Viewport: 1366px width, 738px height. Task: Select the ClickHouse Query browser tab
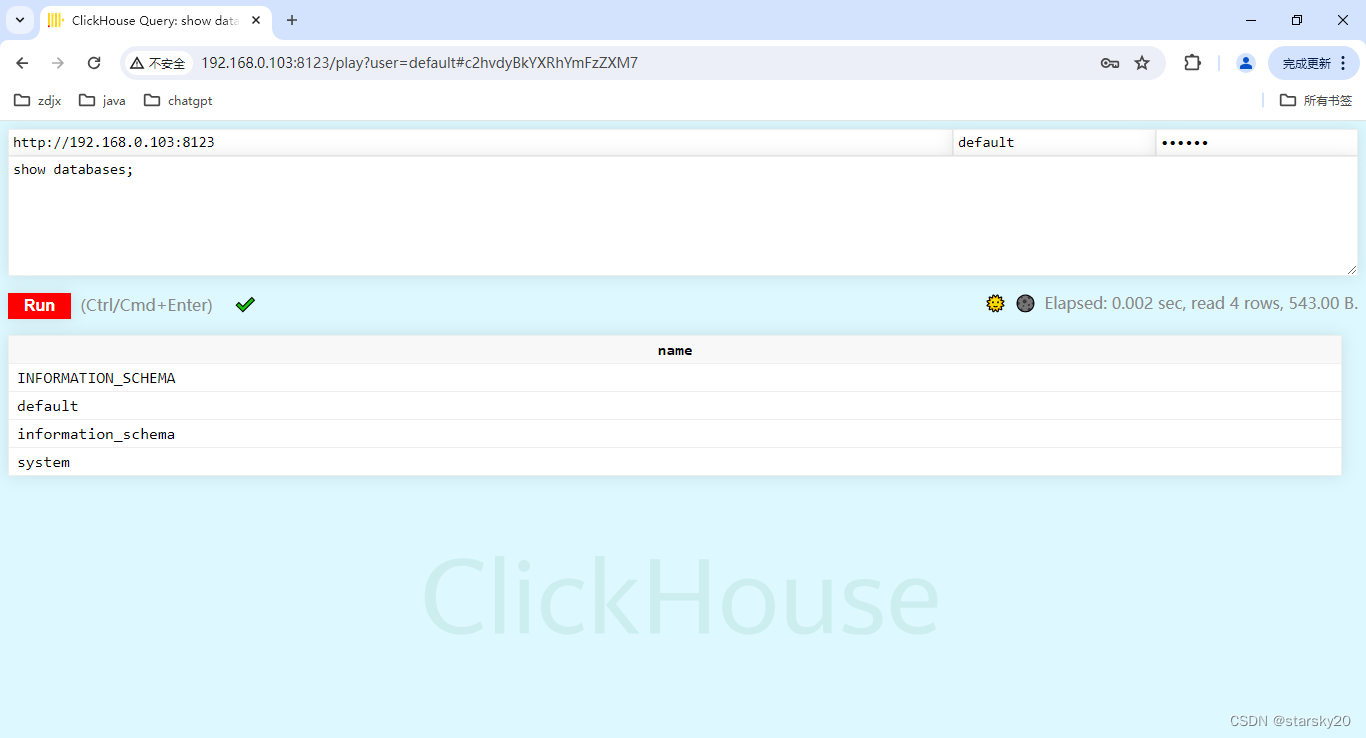tap(155, 20)
